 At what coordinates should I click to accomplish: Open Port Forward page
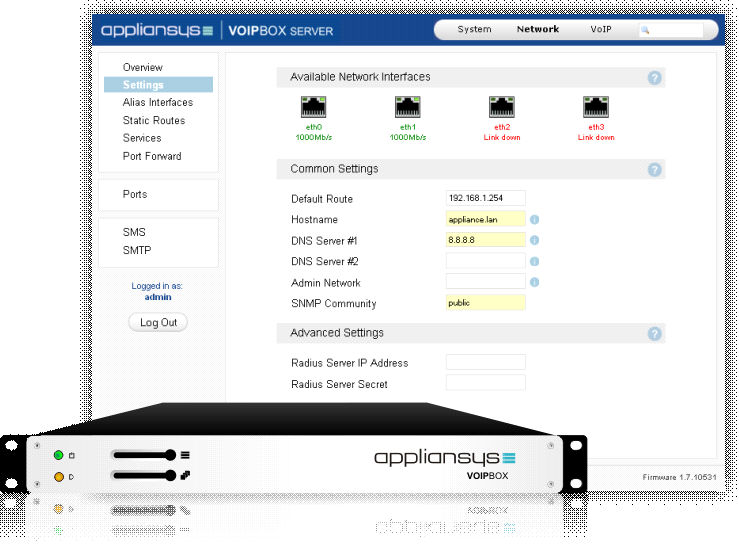(x=152, y=156)
